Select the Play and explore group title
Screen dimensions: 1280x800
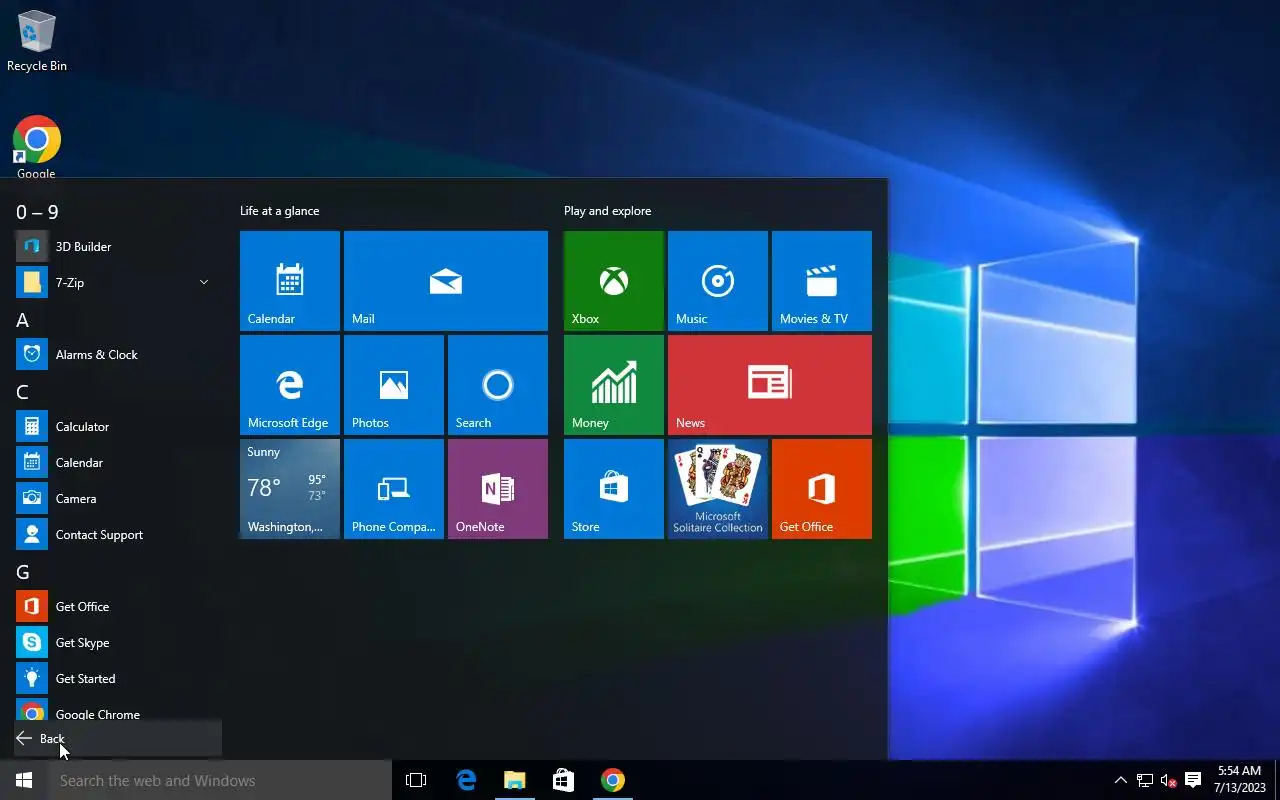click(607, 211)
